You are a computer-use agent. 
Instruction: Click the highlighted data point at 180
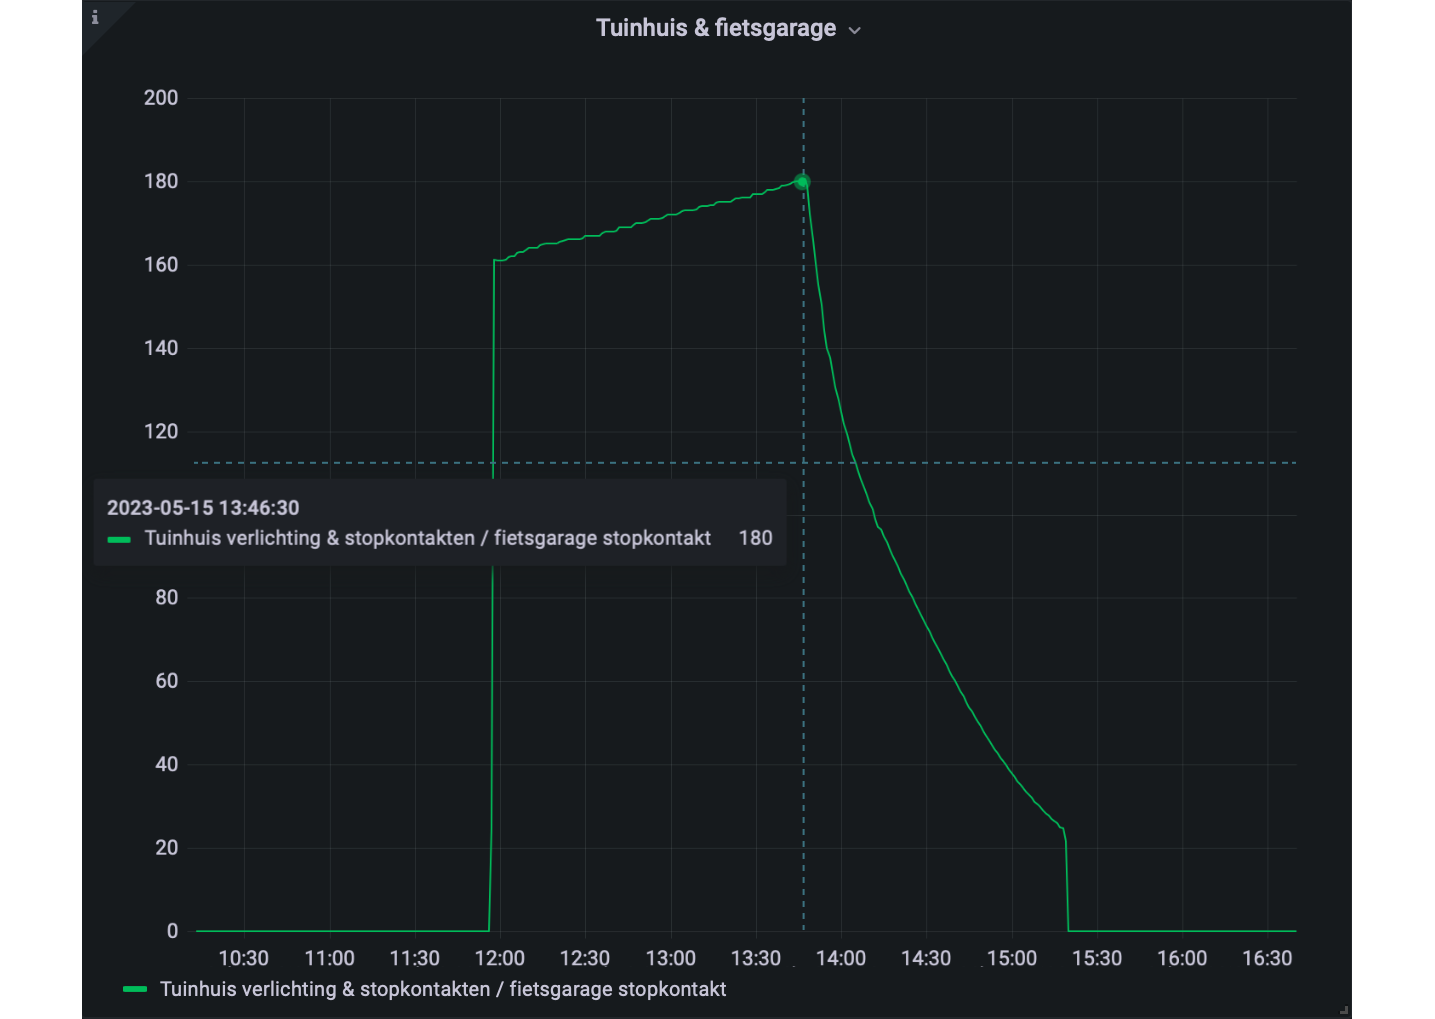point(802,182)
